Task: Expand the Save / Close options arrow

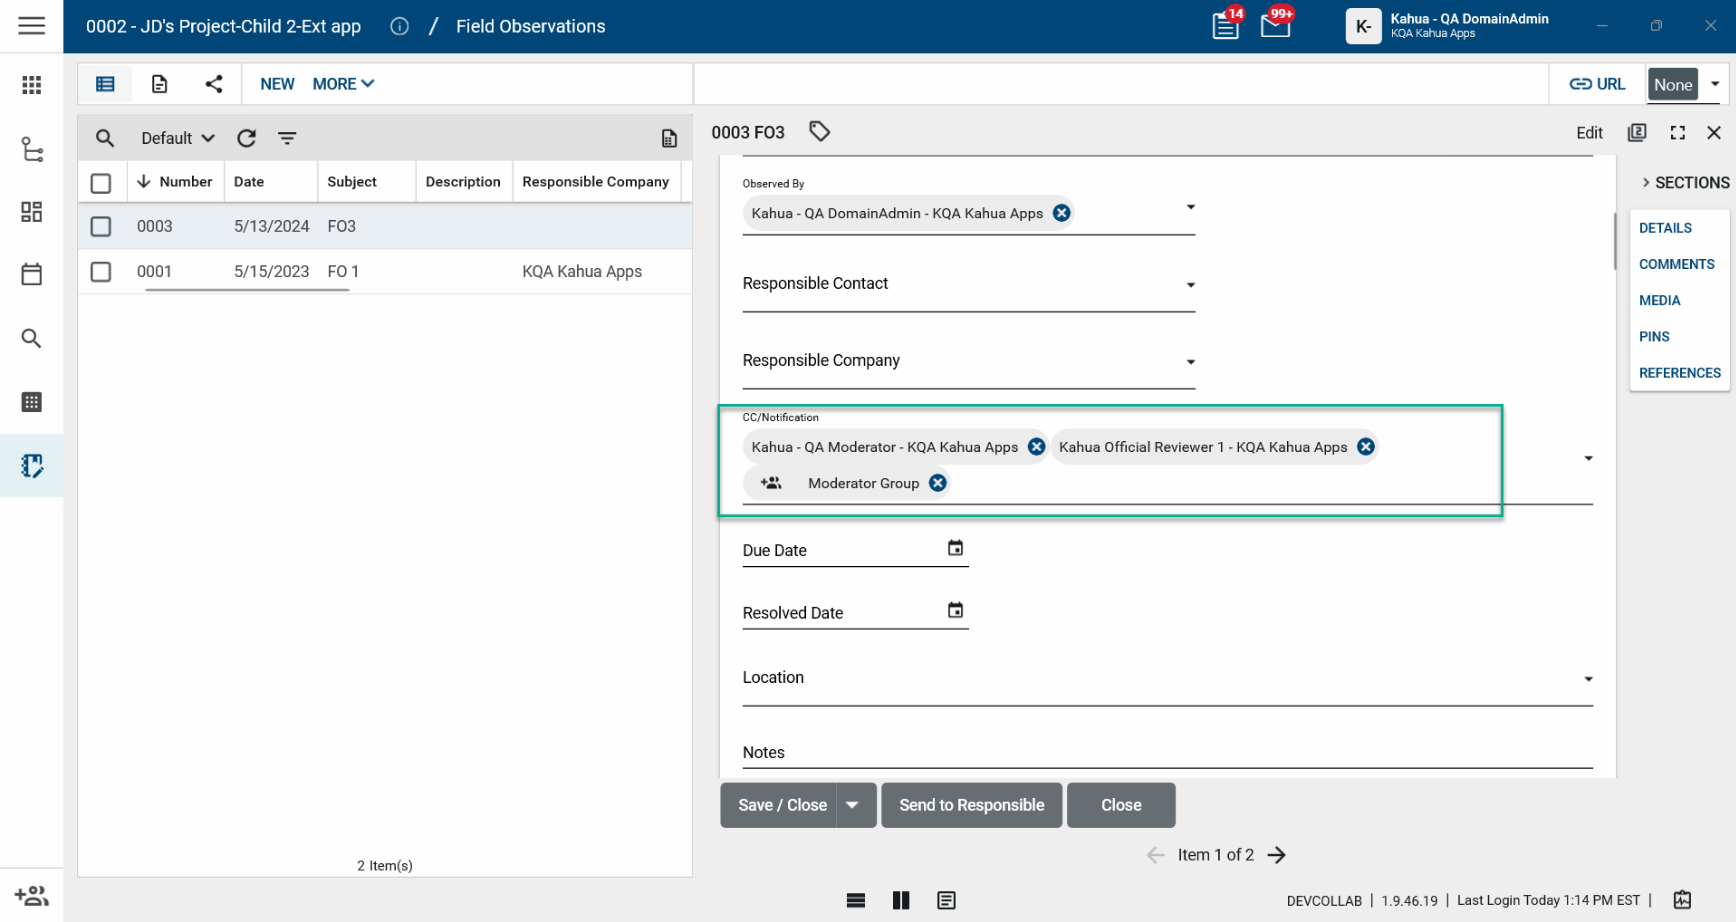Action: click(x=853, y=805)
